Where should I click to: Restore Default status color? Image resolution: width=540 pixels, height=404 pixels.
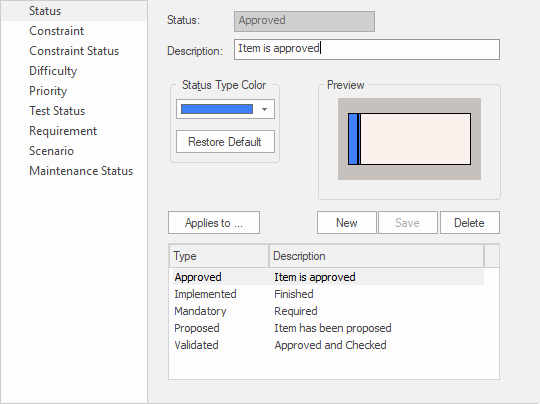coord(225,142)
